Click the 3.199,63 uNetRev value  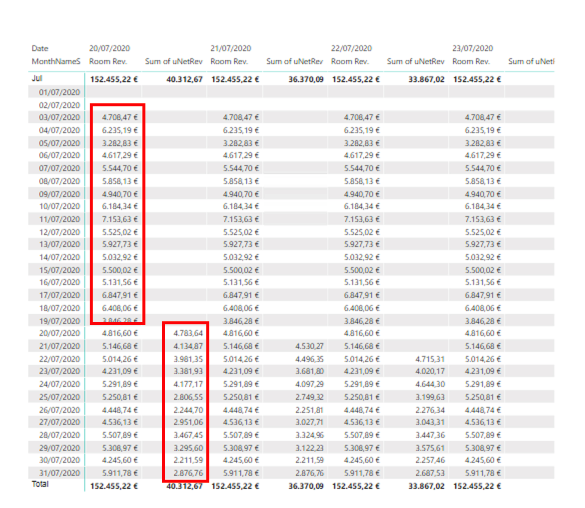tap(430, 397)
